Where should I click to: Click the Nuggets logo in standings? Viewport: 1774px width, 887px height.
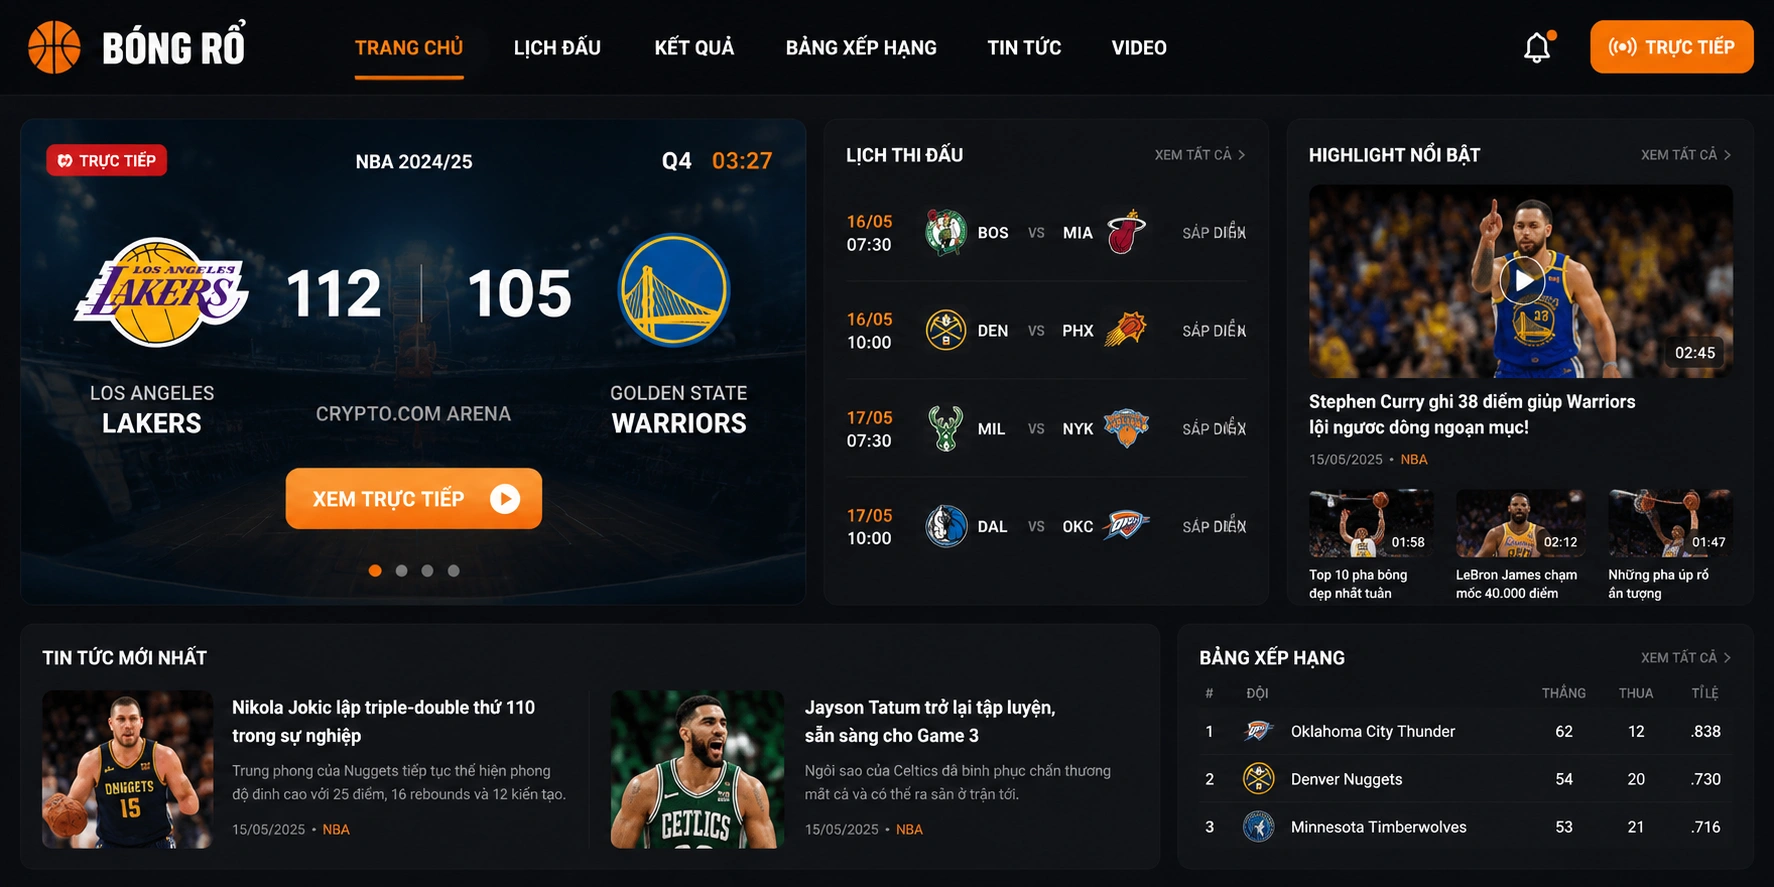pyautogui.click(x=1258, y=779)
